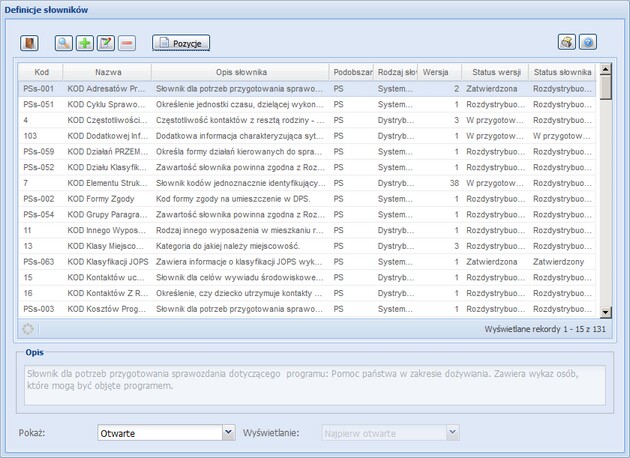Add a new dictionary with plus icon

click(x=85, y=43)
